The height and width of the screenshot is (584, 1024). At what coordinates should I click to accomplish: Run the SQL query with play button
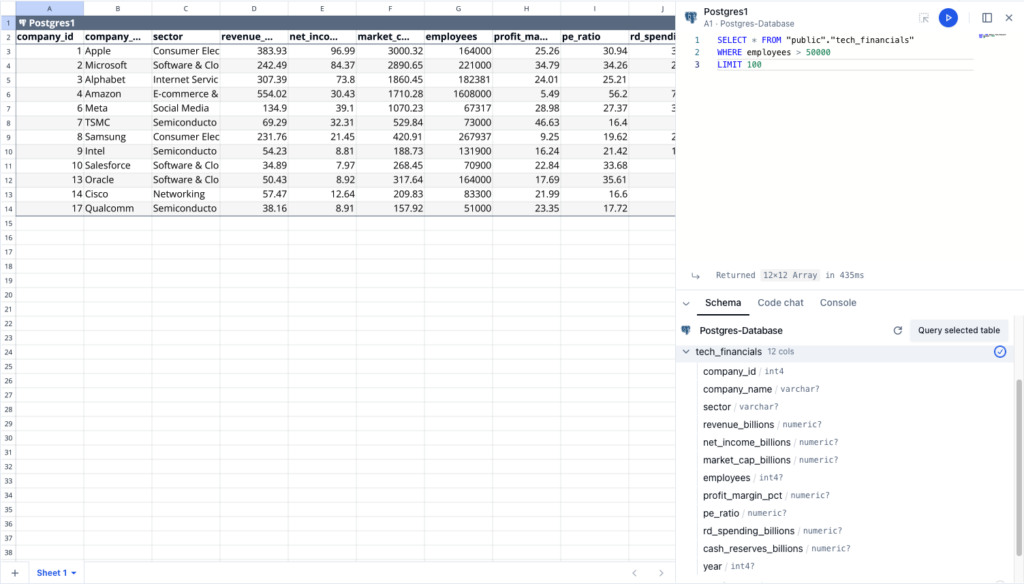tap(948, 18)
